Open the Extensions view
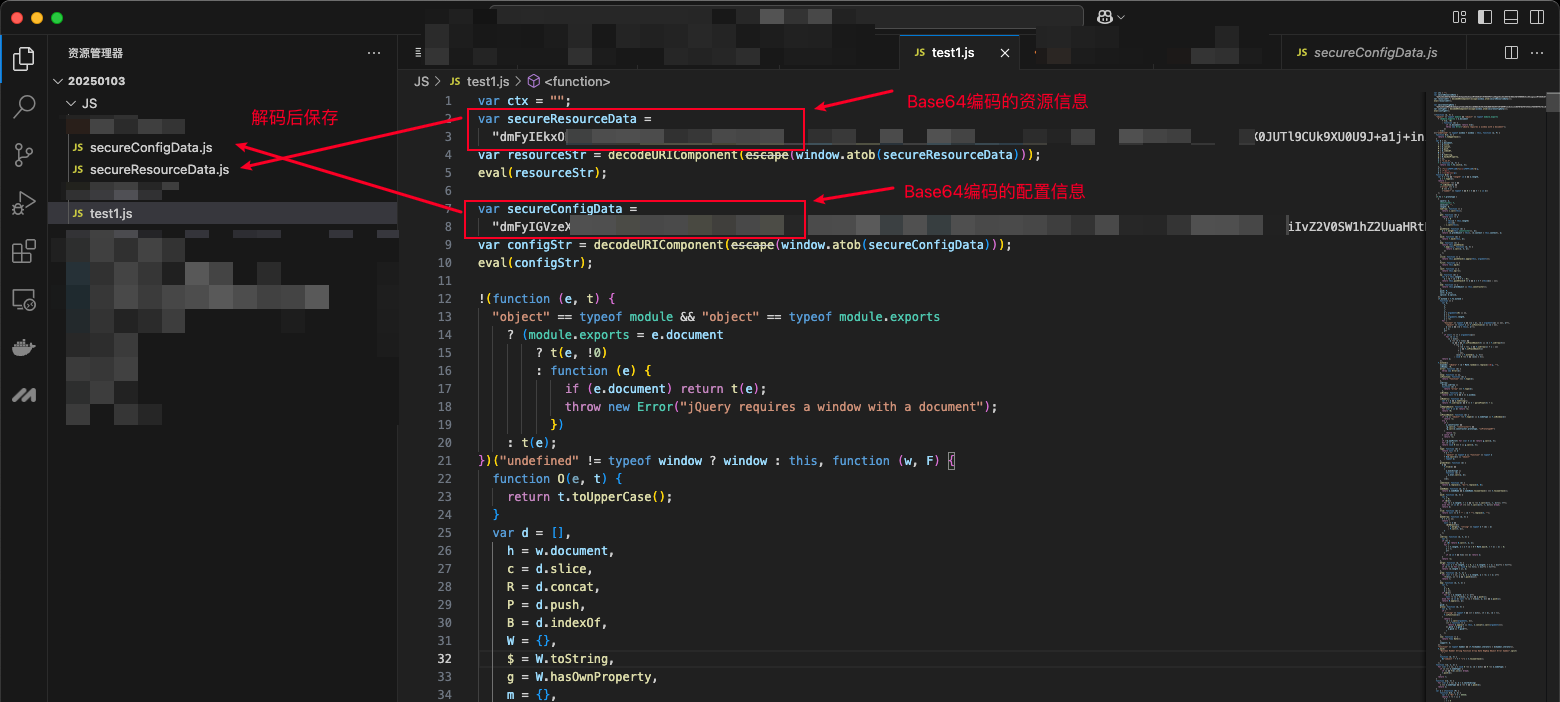The image size is (1560, 702). 24,251
